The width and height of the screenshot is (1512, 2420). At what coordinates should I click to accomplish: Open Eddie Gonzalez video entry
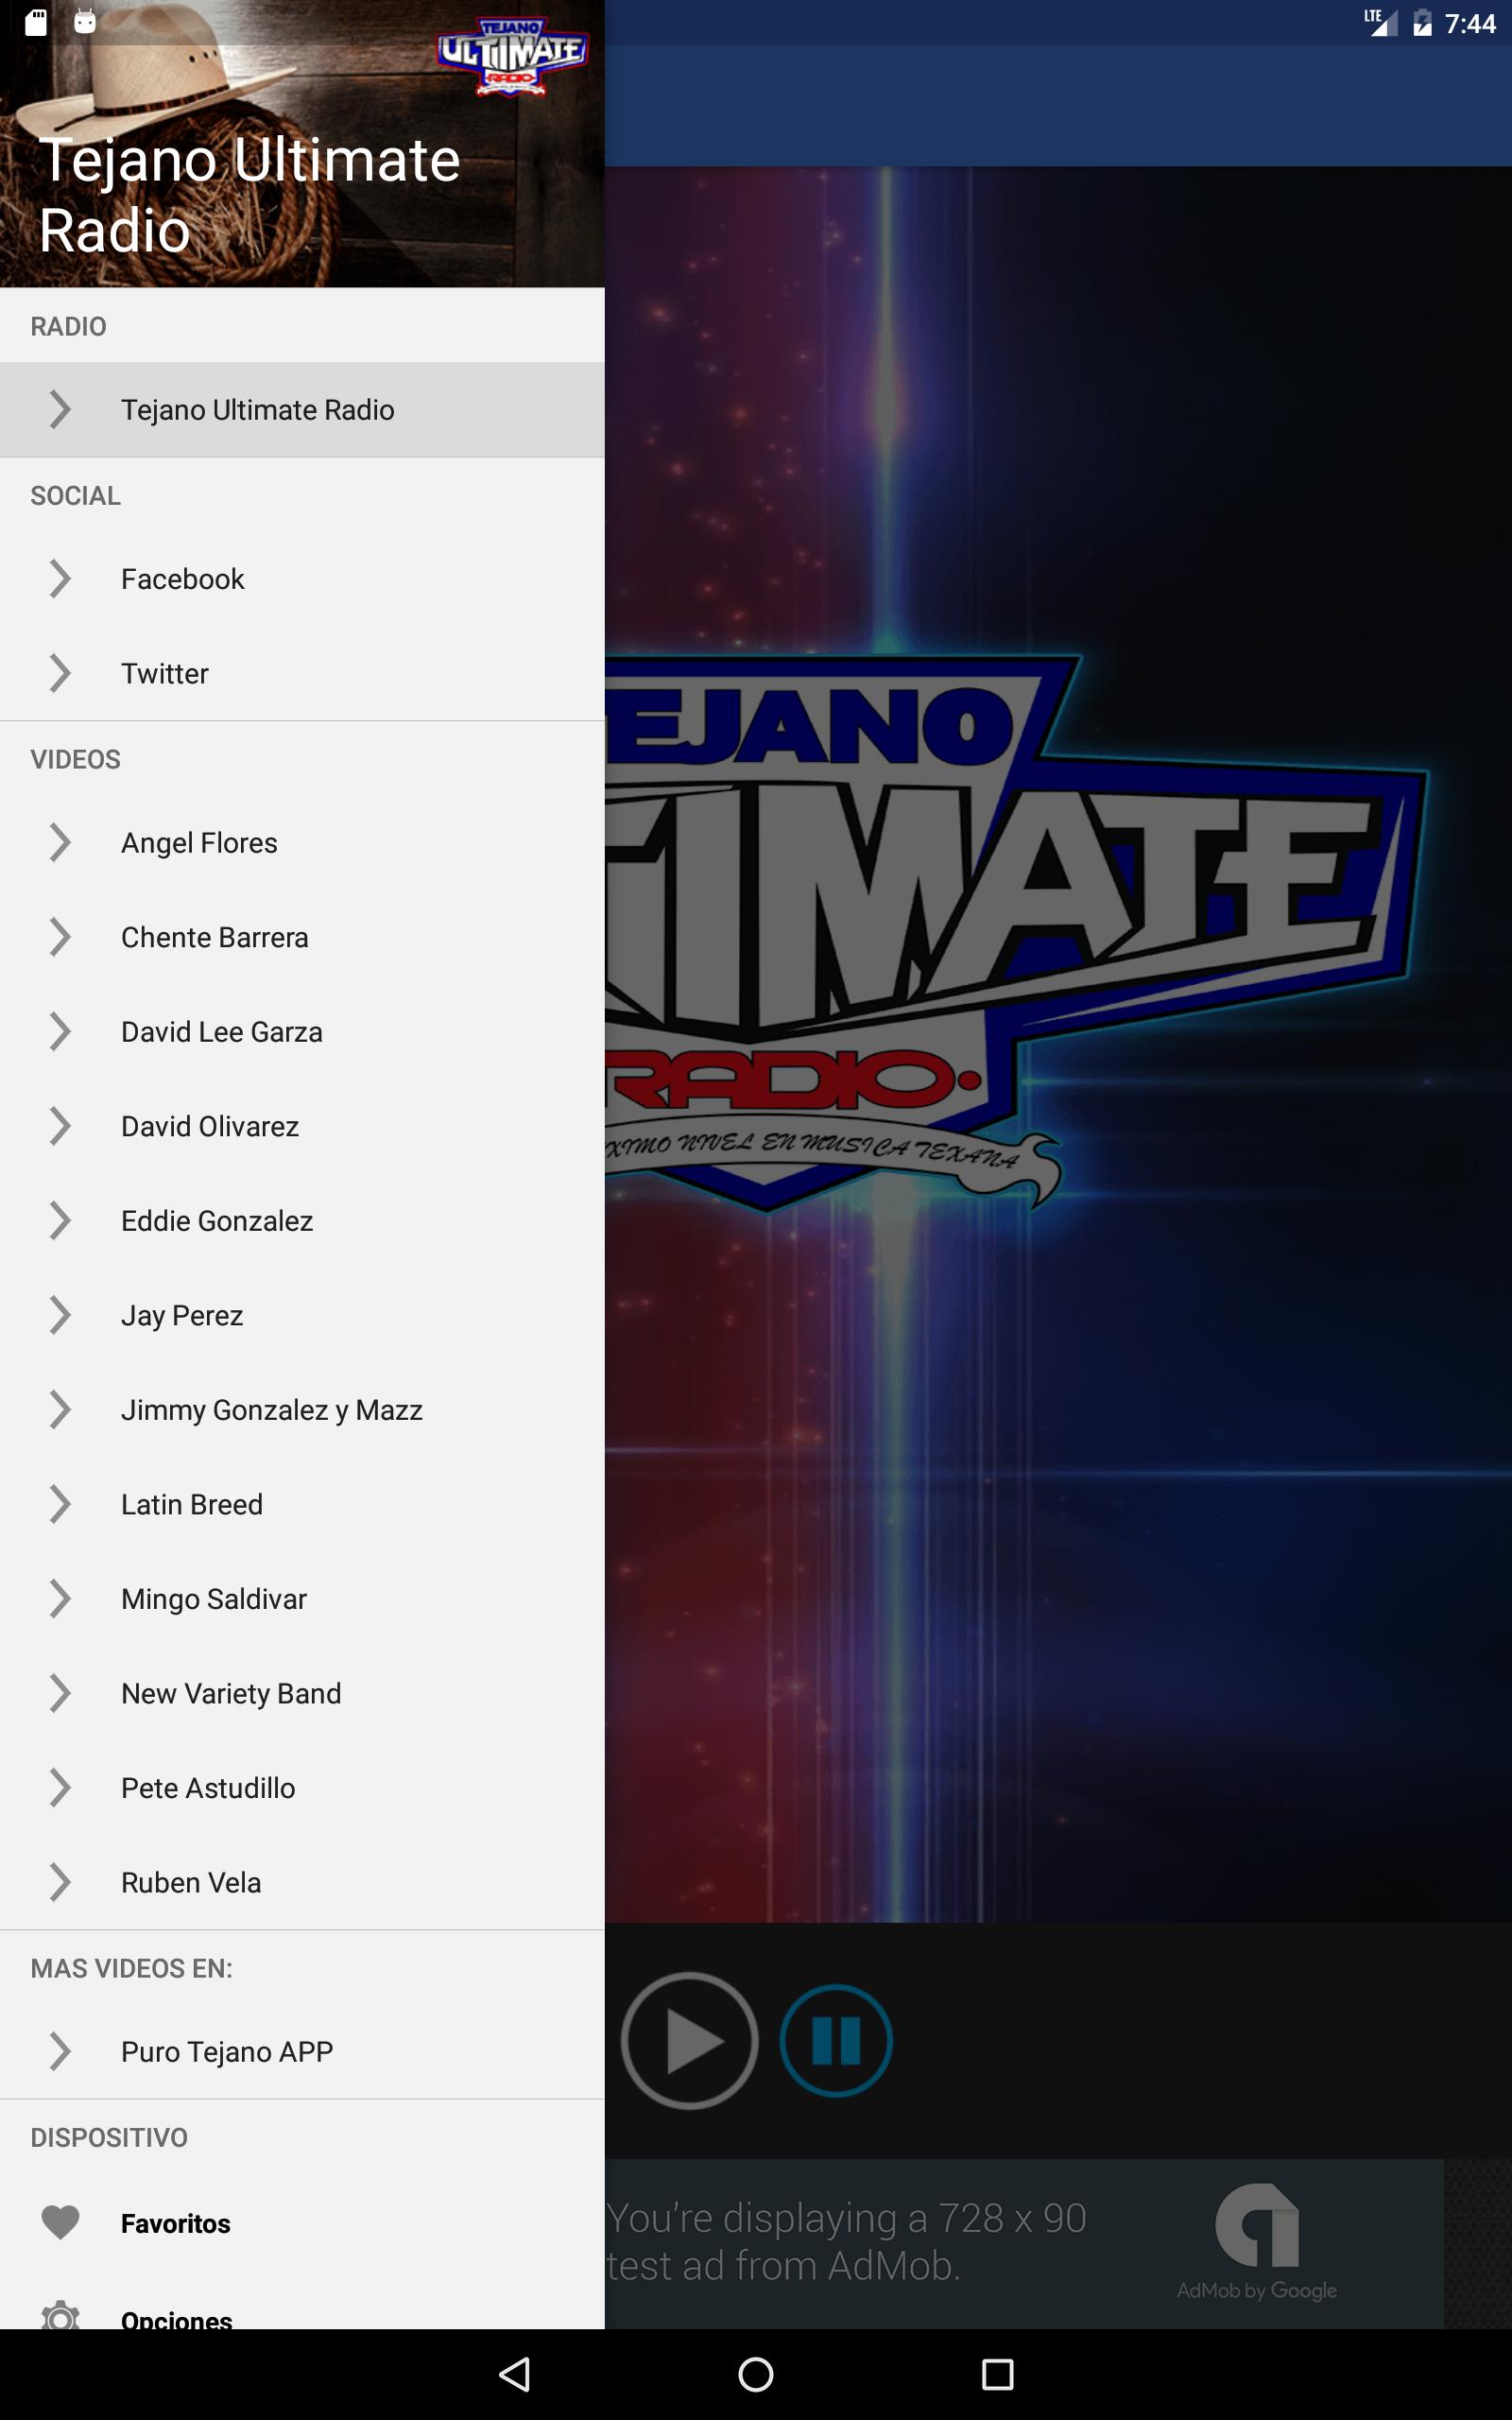coord(302,1221)
